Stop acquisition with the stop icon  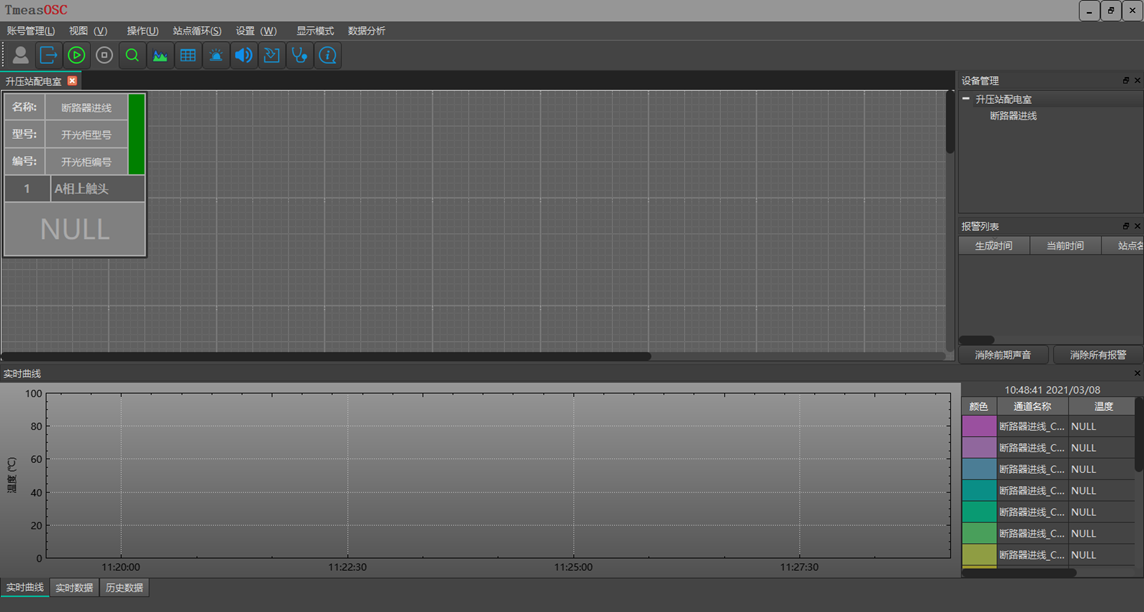(x=104, y=55)
